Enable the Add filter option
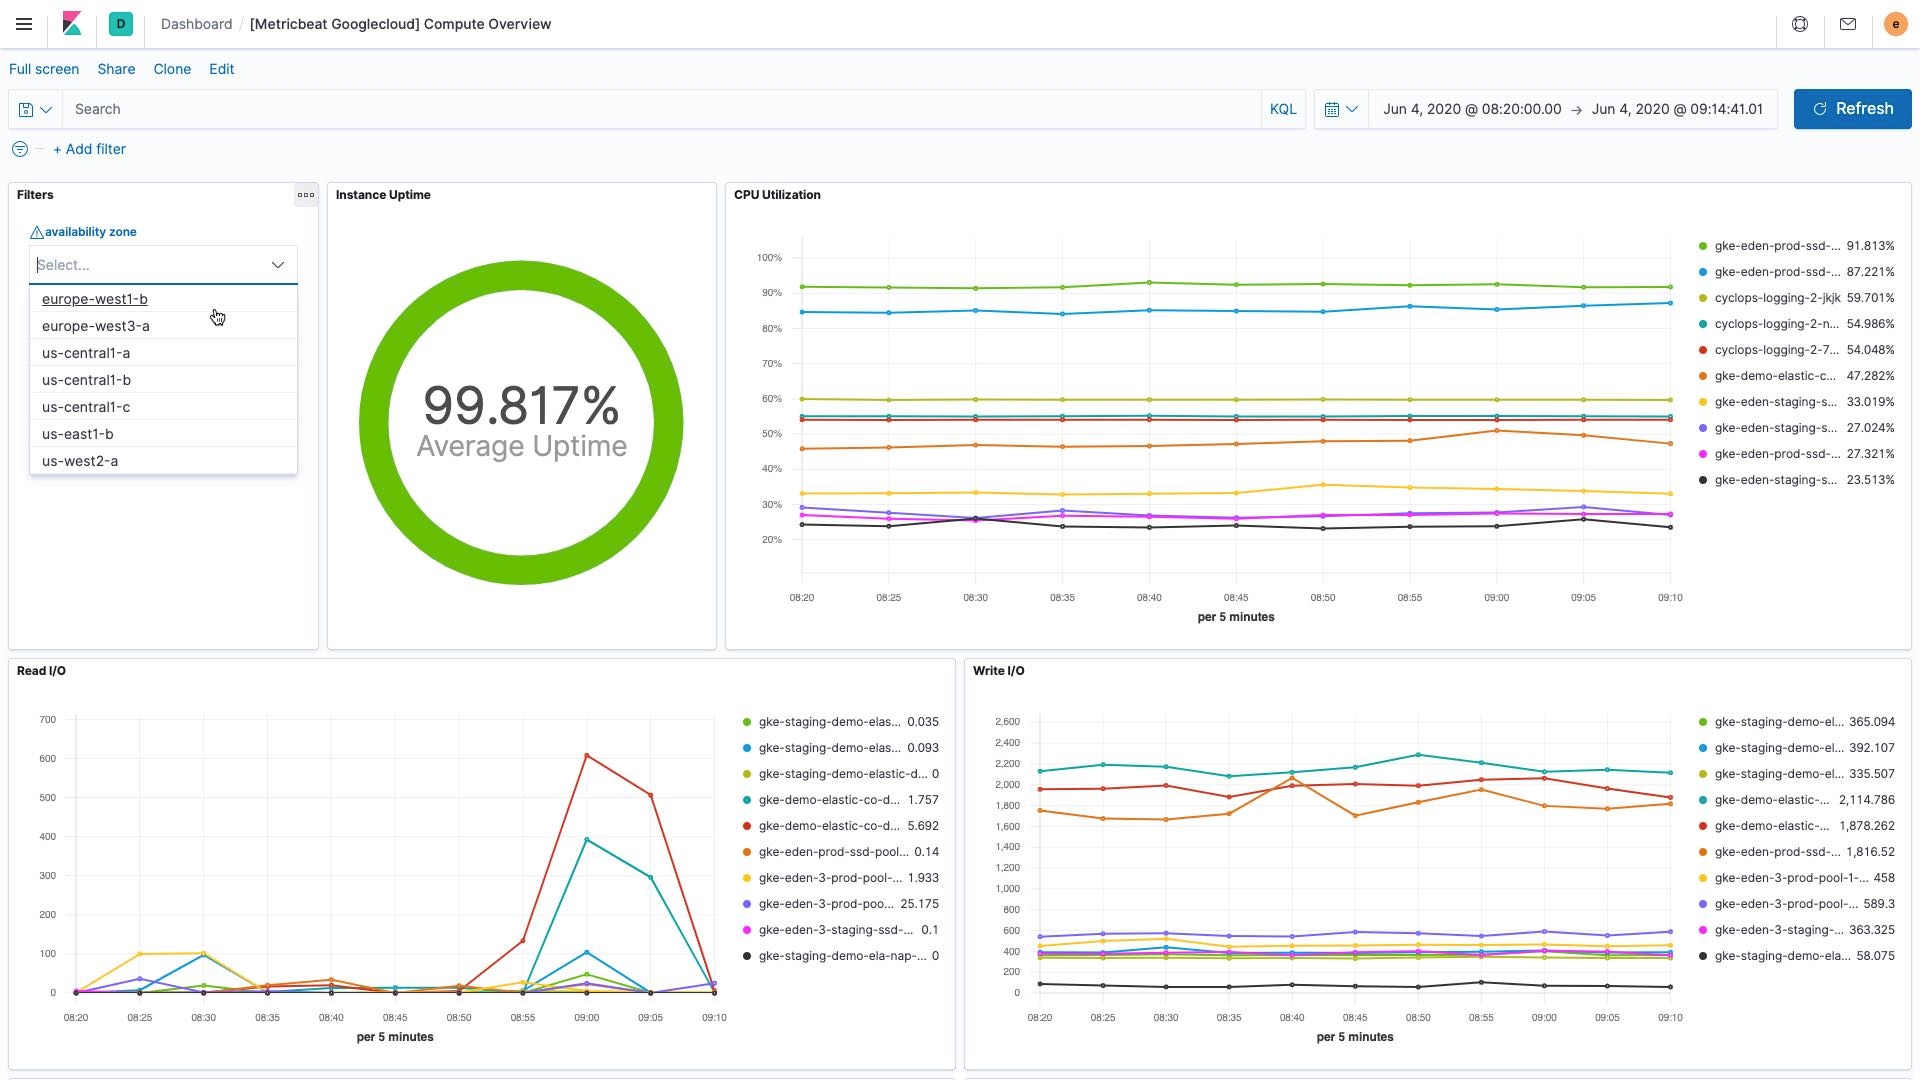The width and height of the screenshot is (1920, 1080). coord(88,149)
